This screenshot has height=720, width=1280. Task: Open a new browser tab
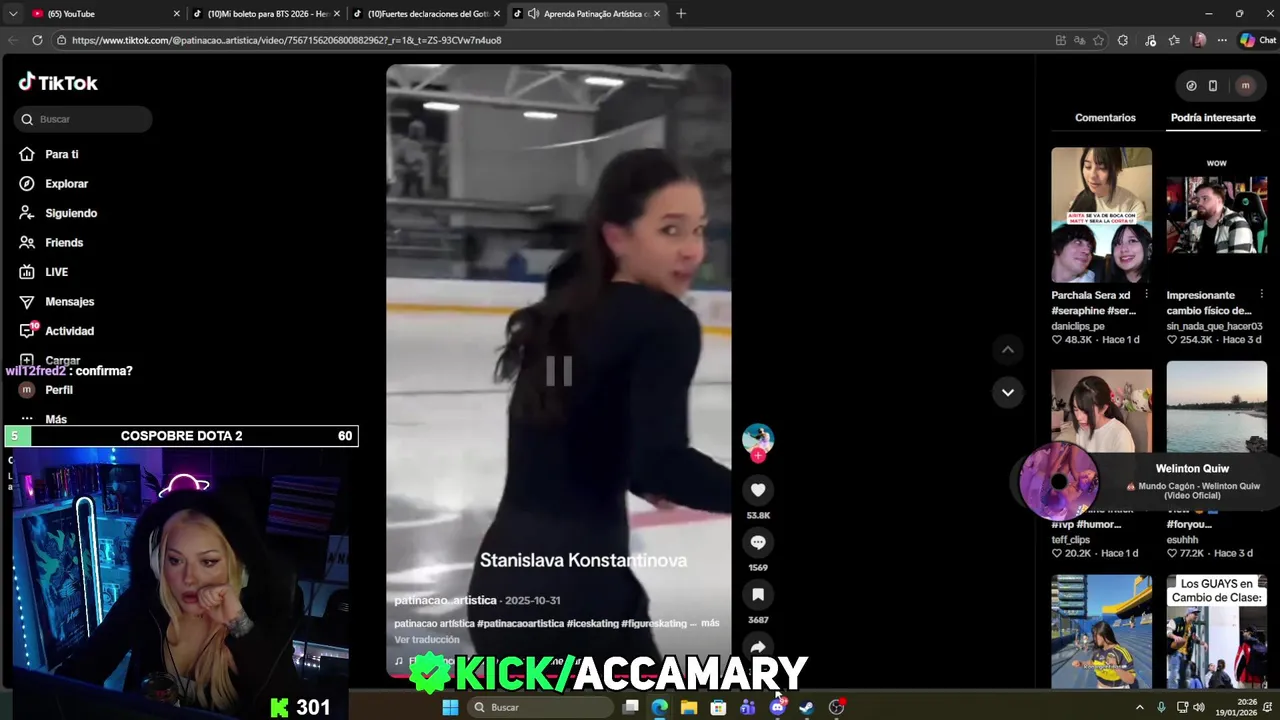[681, 14]
